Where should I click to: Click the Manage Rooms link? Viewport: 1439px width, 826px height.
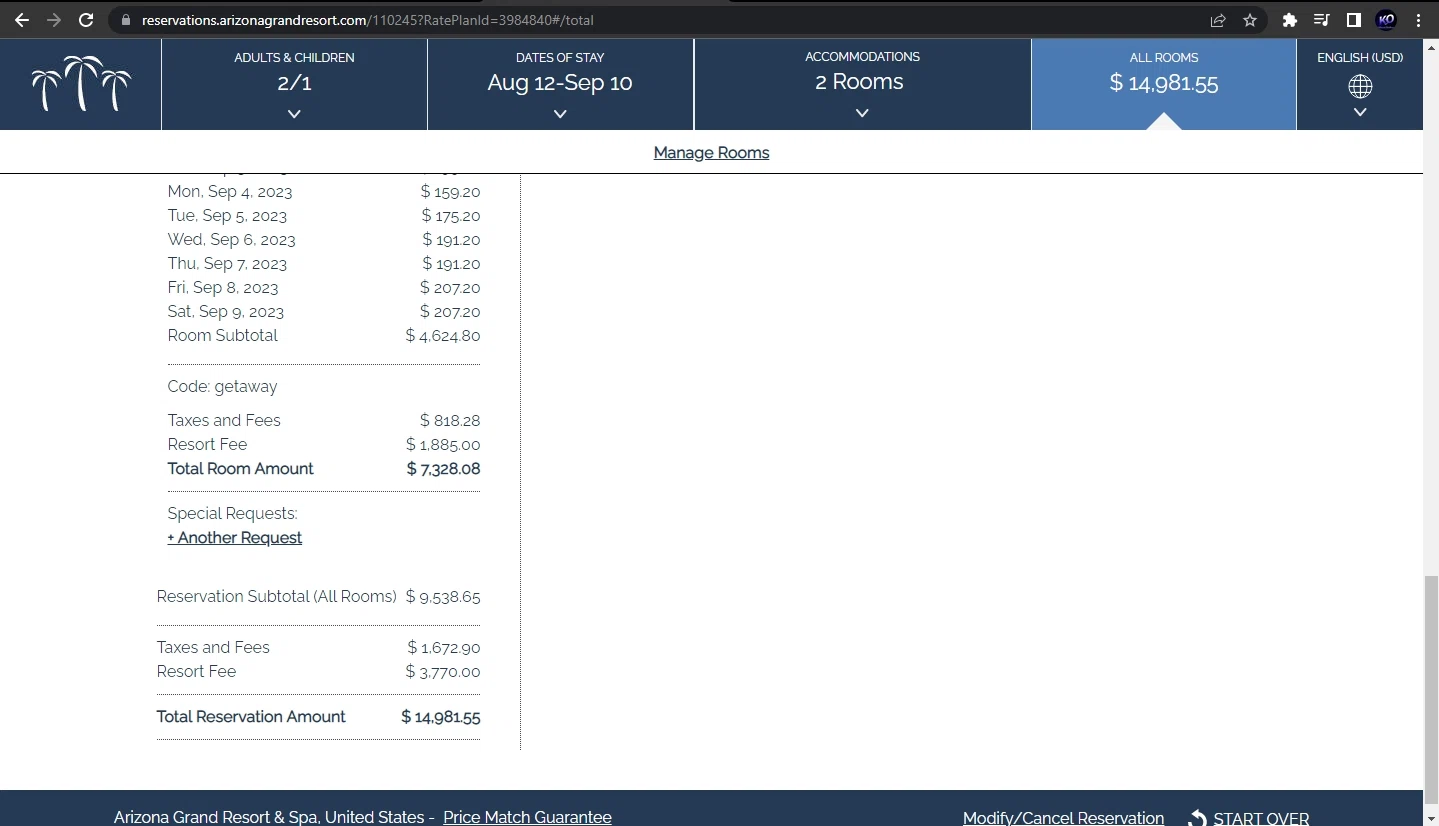(711, 153)
